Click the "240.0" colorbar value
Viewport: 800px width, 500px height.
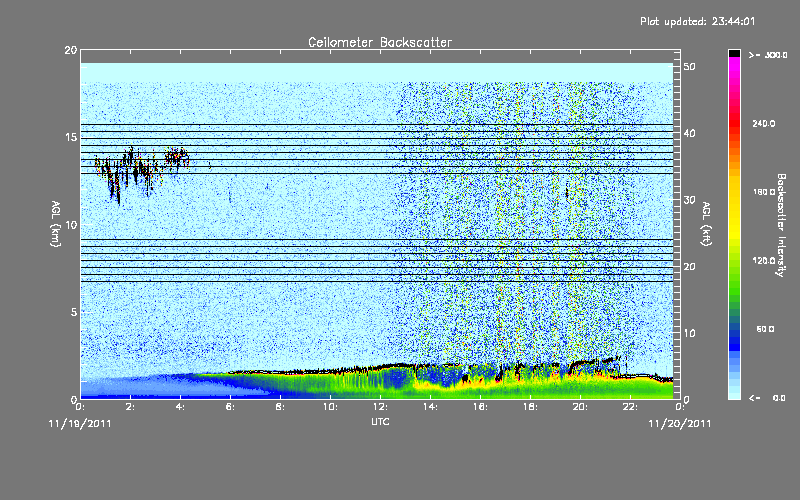pos(764,123)
